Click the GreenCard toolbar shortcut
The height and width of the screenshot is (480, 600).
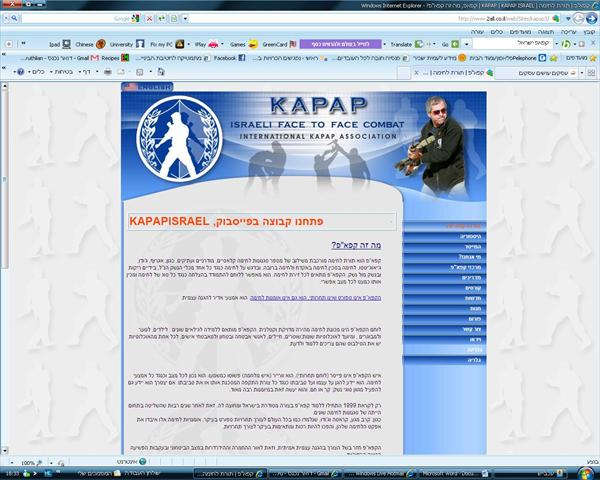(x=280, y=44)
